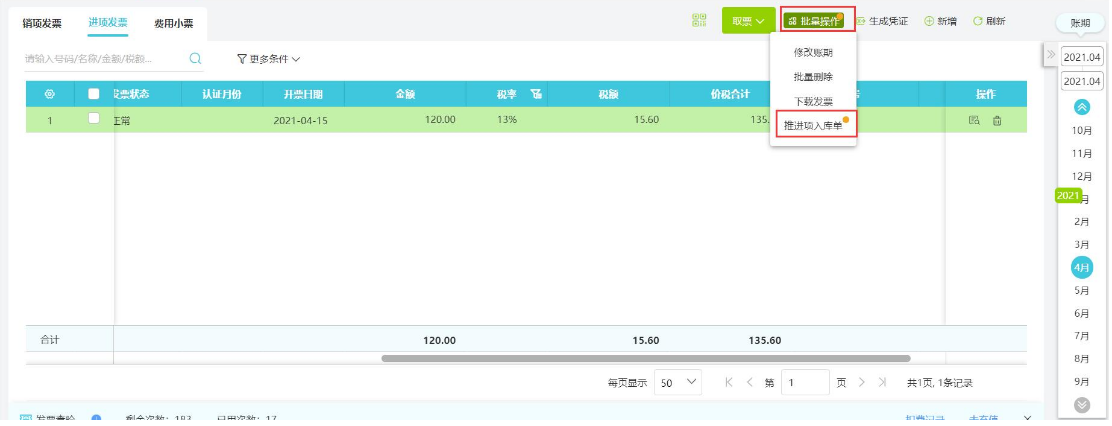Click the search magnifier icon
1112x426 pixels.
tap(195, 59)
